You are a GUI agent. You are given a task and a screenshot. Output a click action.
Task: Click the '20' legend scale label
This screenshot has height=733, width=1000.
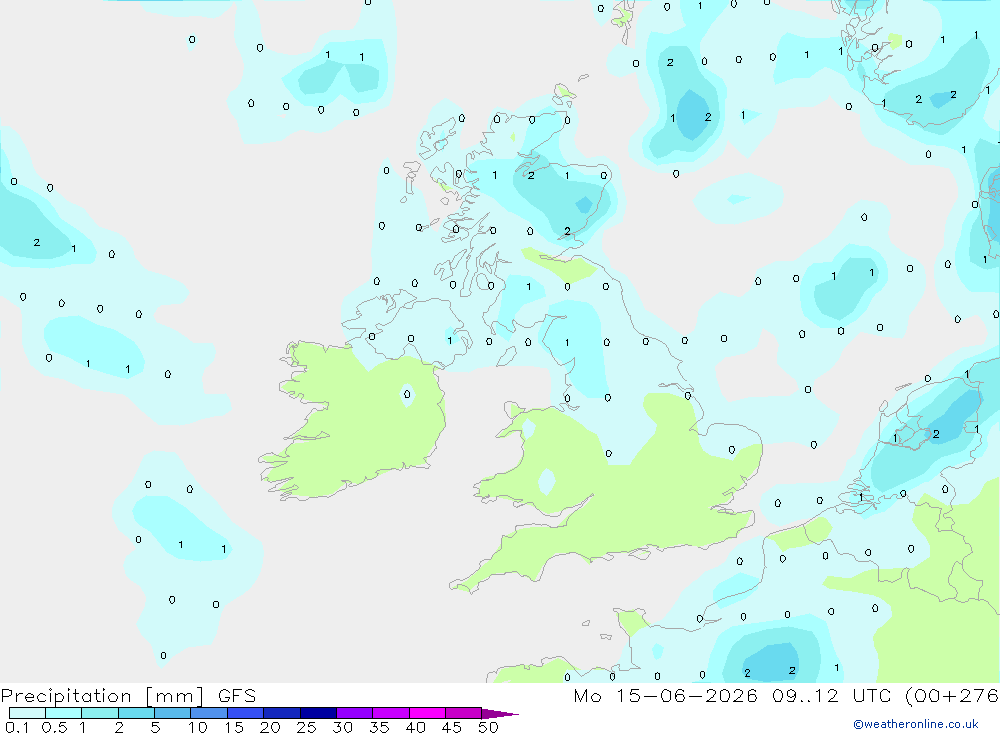(x=270, y=727)
